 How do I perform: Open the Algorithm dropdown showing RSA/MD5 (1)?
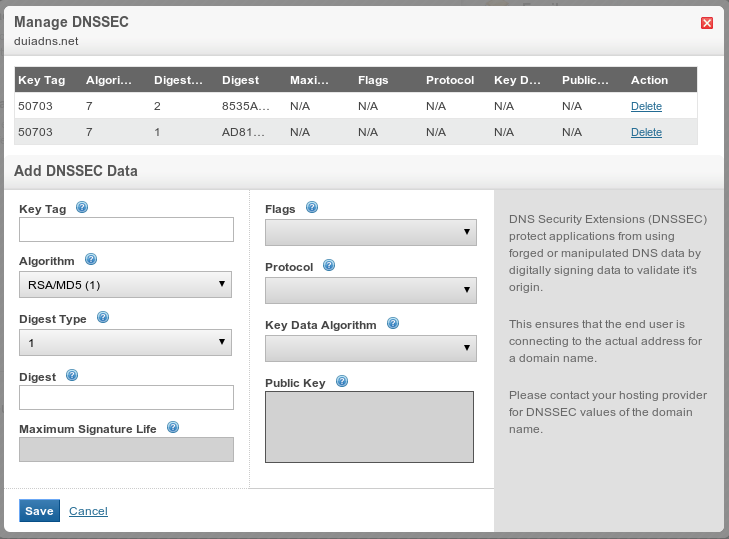pos(126,285)
